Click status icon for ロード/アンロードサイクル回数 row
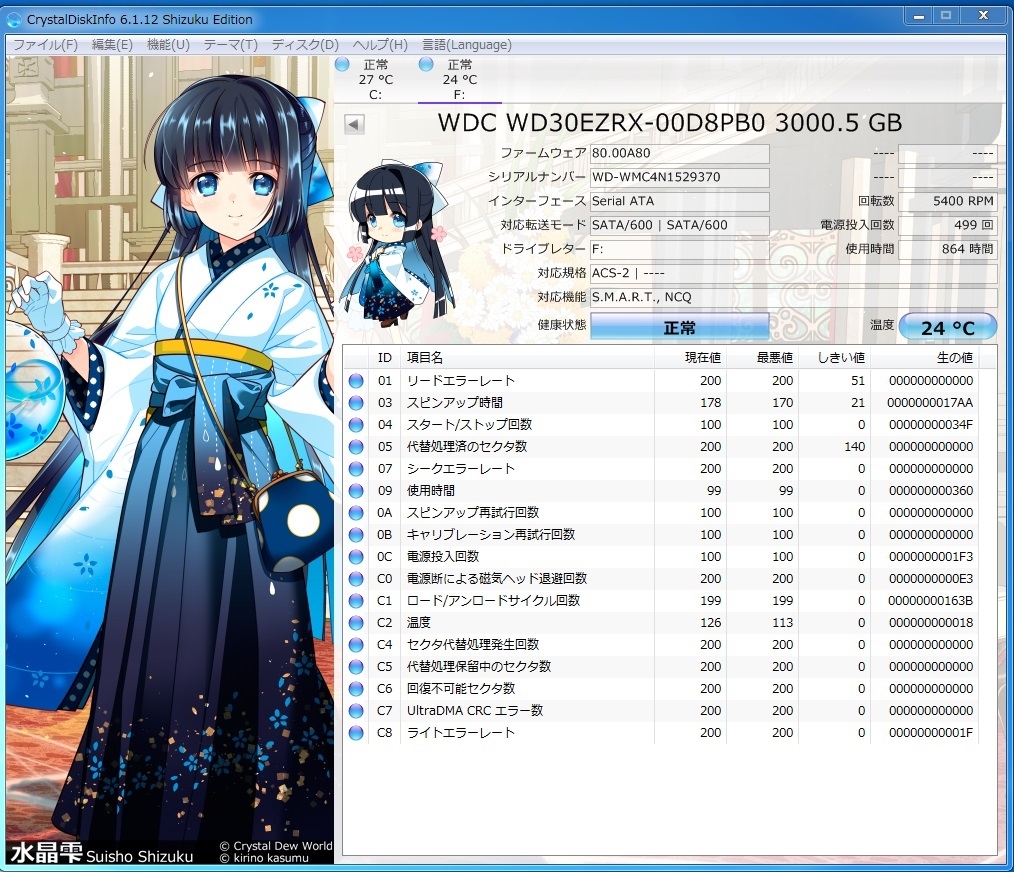 (x=356, y=601)
